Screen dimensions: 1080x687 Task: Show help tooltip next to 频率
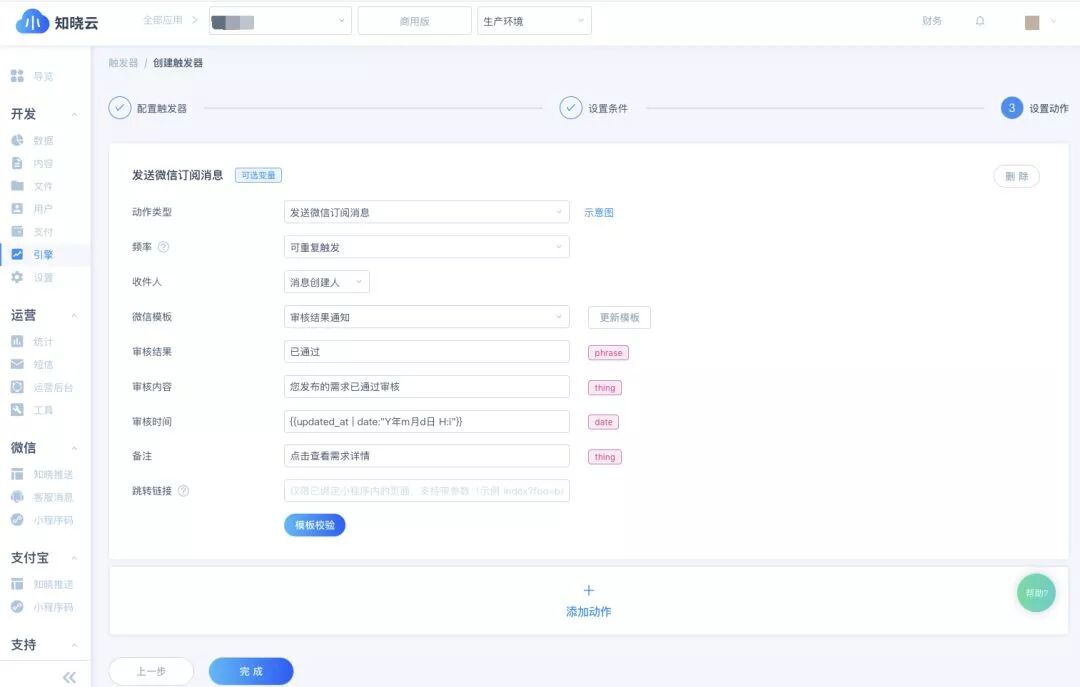[163, 247]
